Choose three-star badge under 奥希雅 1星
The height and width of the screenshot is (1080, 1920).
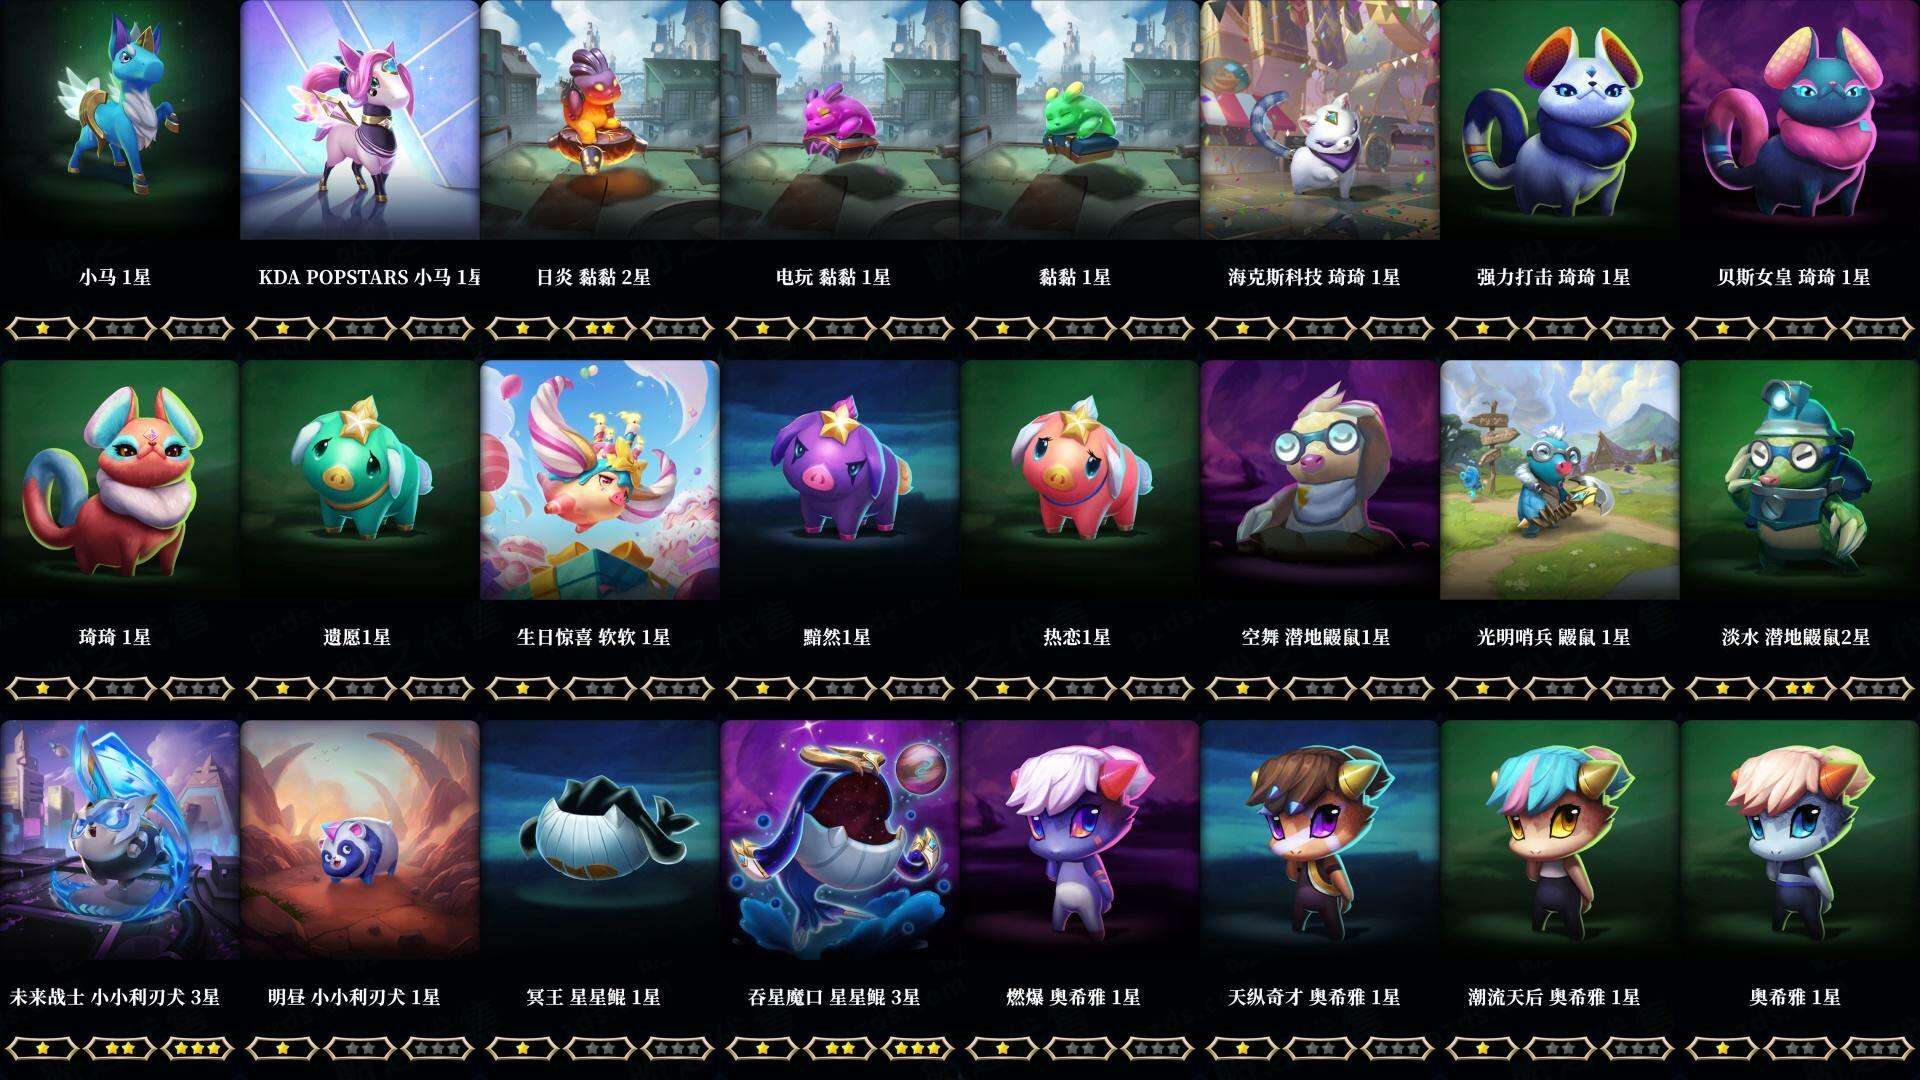1877,1048
